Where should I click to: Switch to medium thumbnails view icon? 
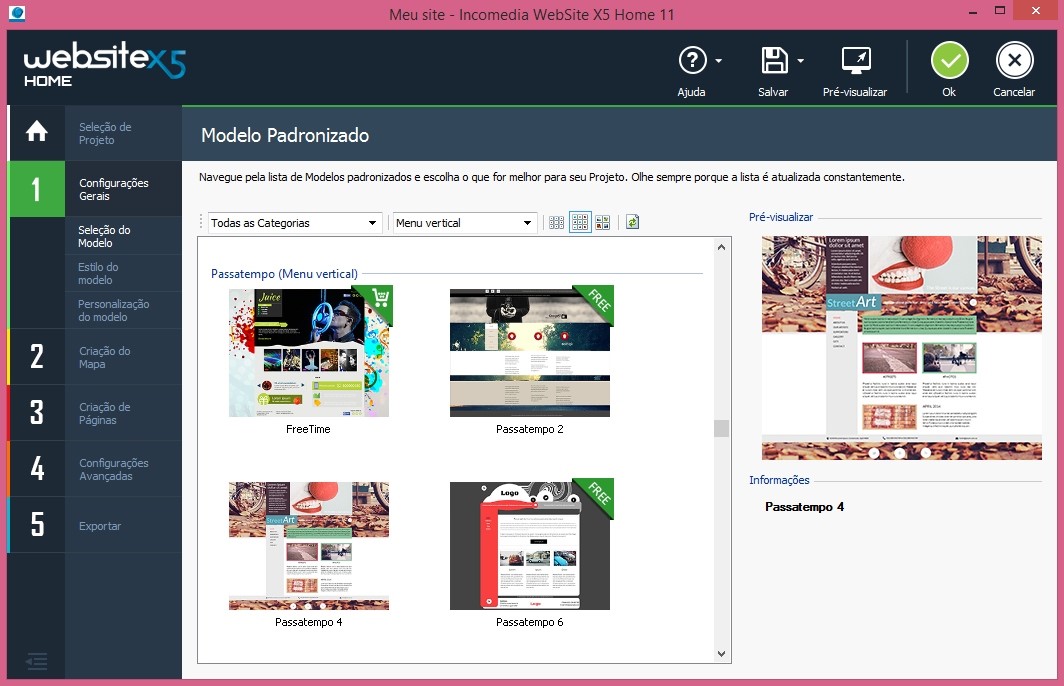pyautogui.click(x=580, y=223)
